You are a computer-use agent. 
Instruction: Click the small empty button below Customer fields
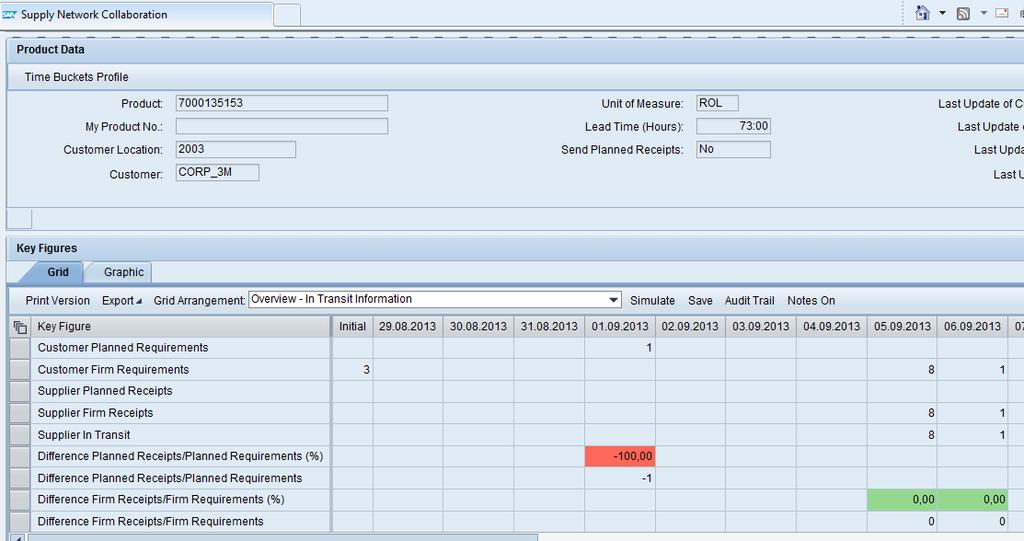pos(20,219)
